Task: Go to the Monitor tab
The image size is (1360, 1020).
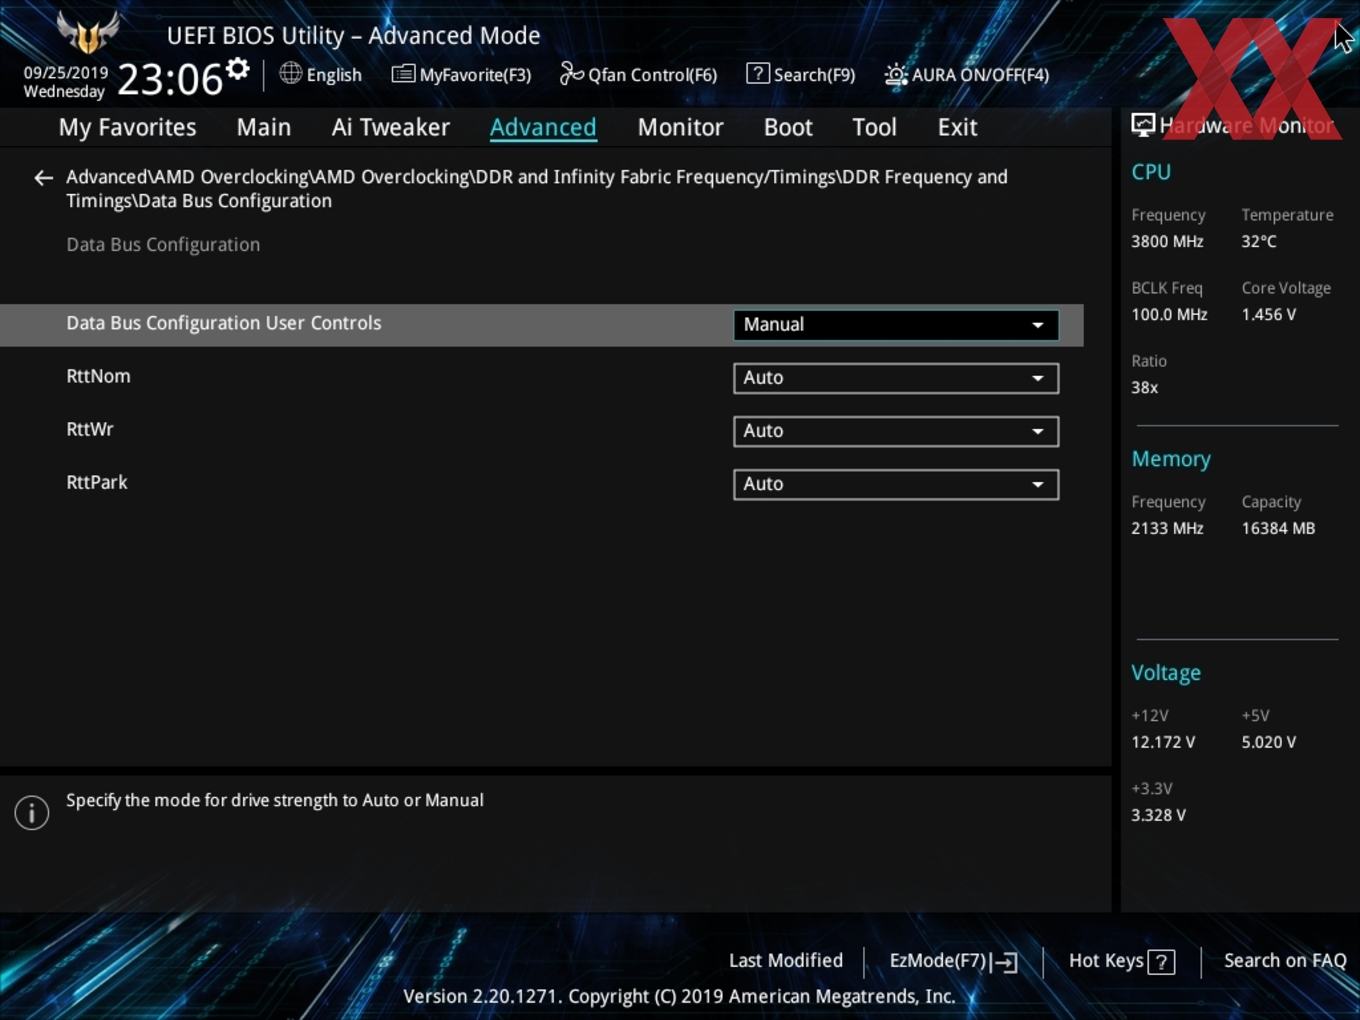Action: (x=680, y=127)
